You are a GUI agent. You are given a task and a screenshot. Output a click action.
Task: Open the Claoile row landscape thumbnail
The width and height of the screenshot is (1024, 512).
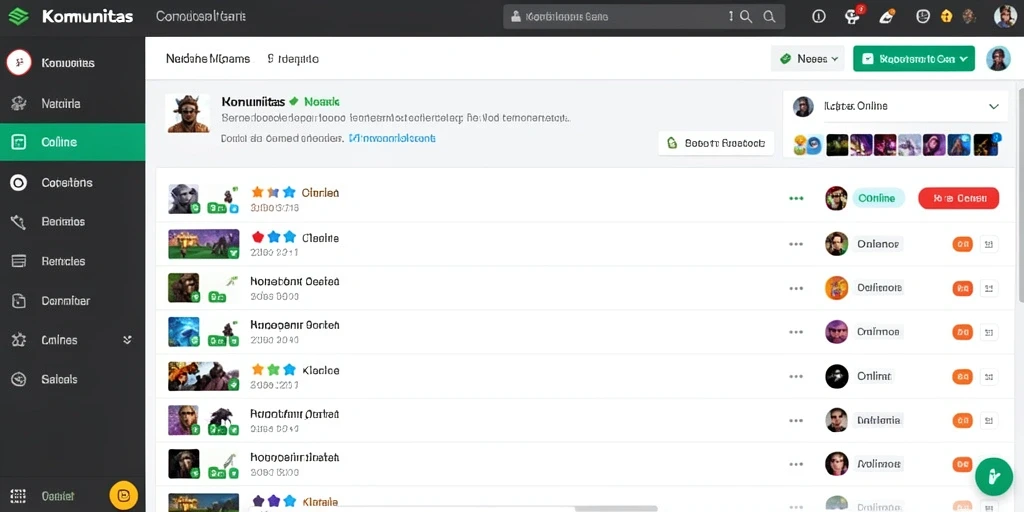click(x=204, y=244)
